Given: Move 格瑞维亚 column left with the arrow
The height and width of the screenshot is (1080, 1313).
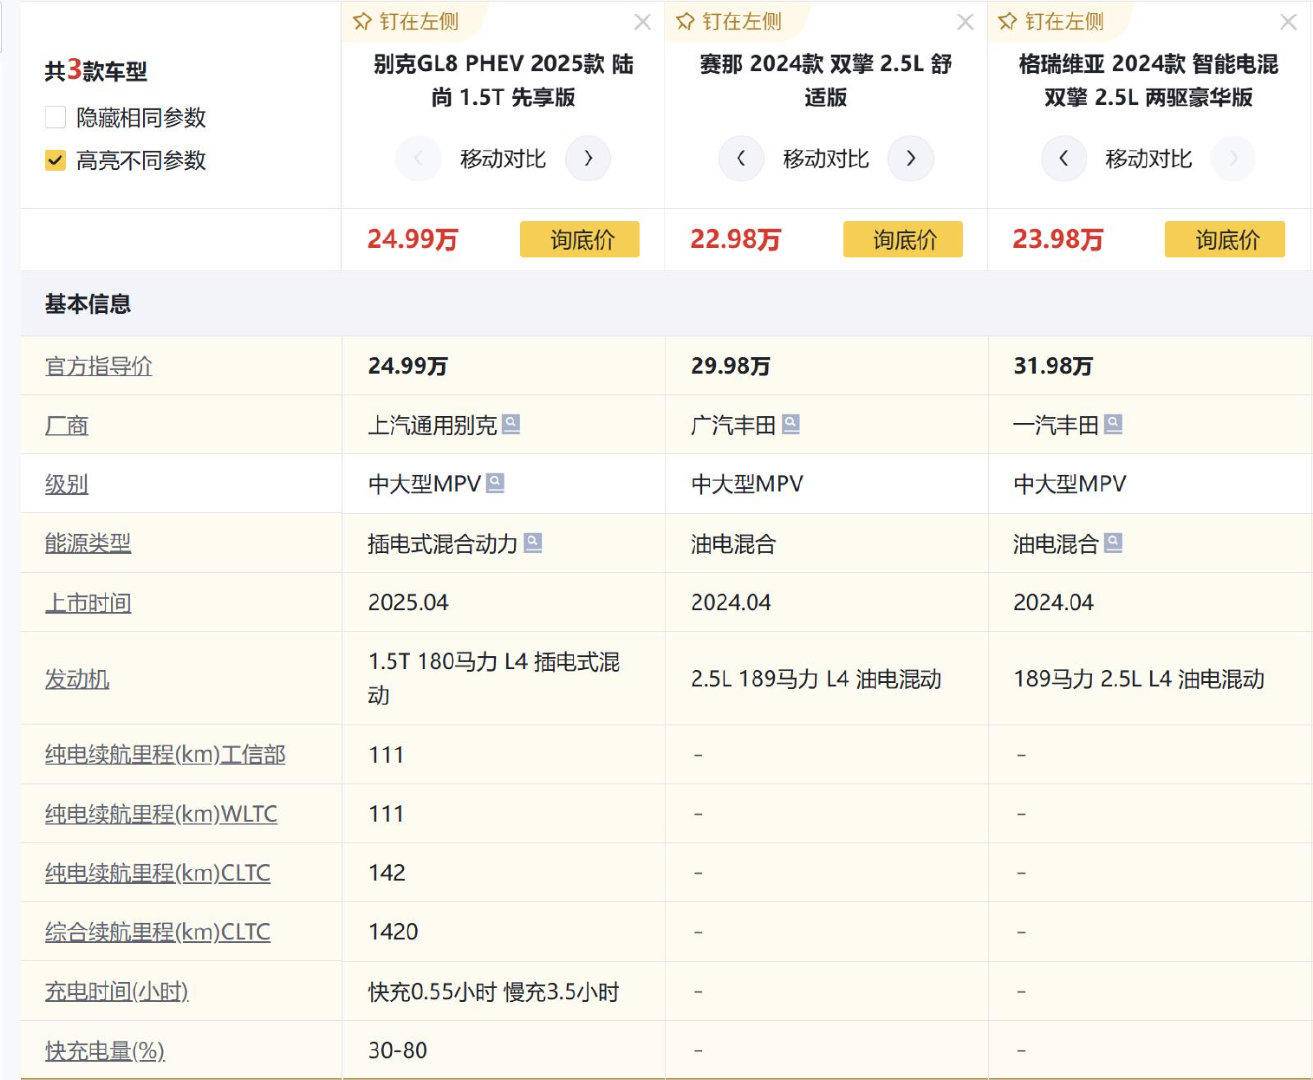Looking at the screenshot, I should (1064, 158).
